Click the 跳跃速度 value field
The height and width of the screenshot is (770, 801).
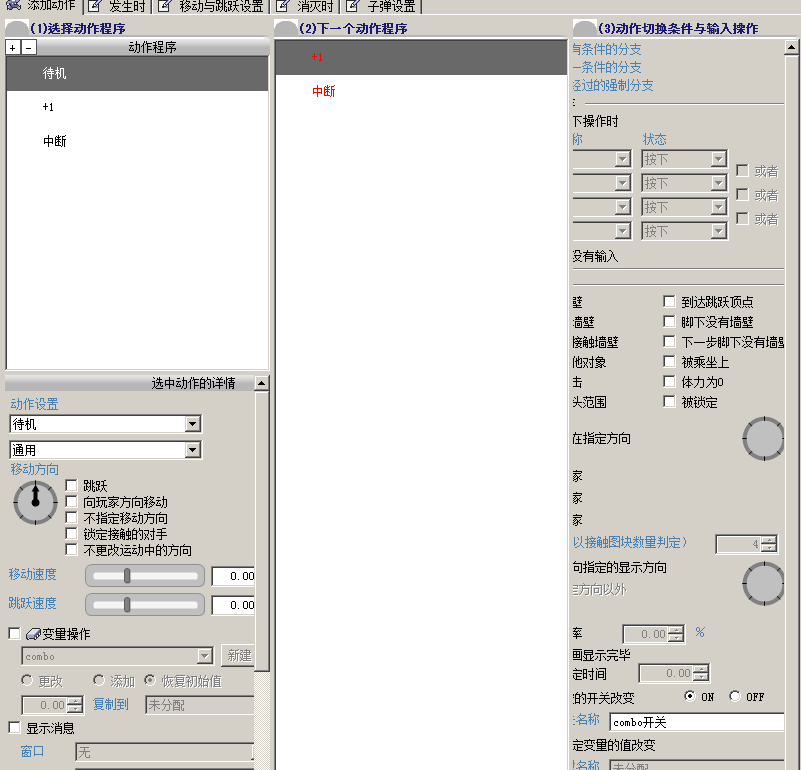click(233, 605)
